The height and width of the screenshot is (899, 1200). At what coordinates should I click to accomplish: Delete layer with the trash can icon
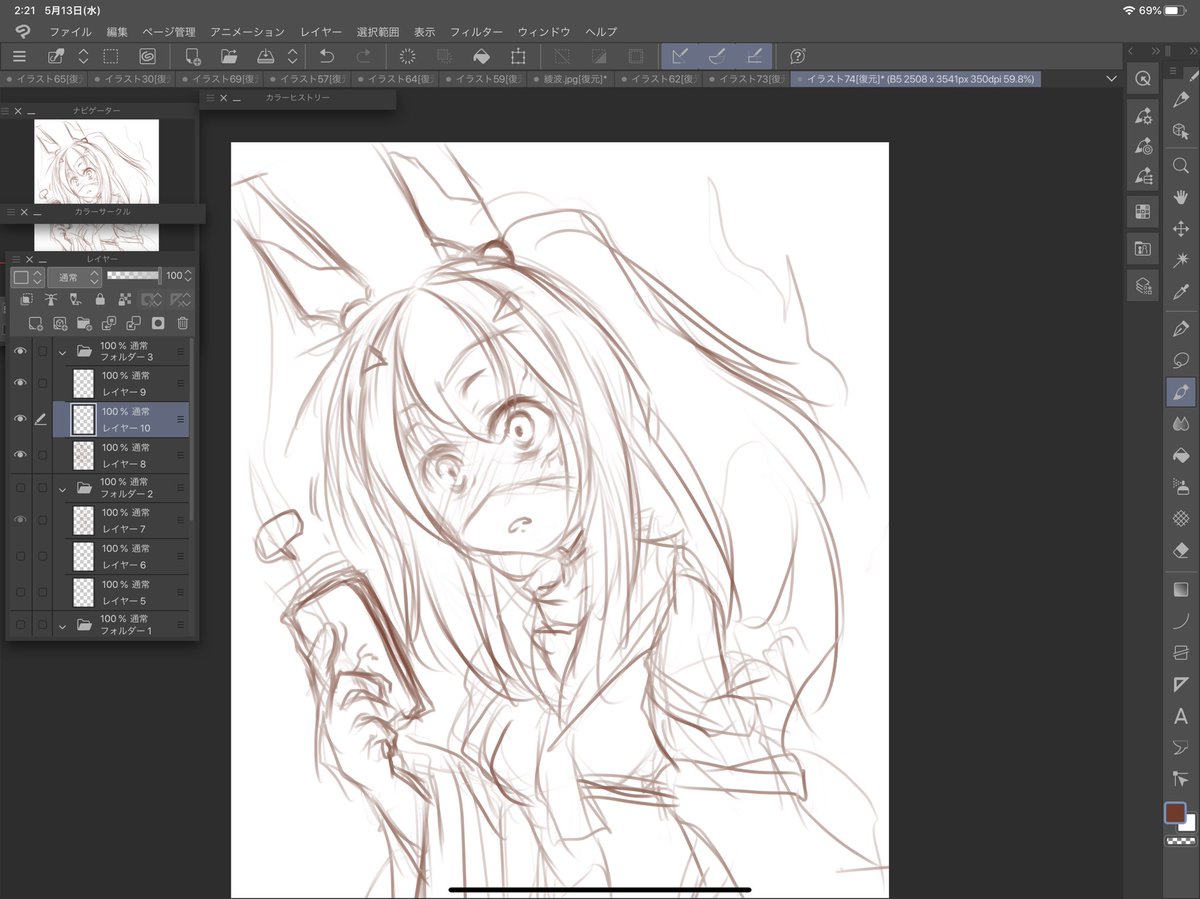pos(182,323)
